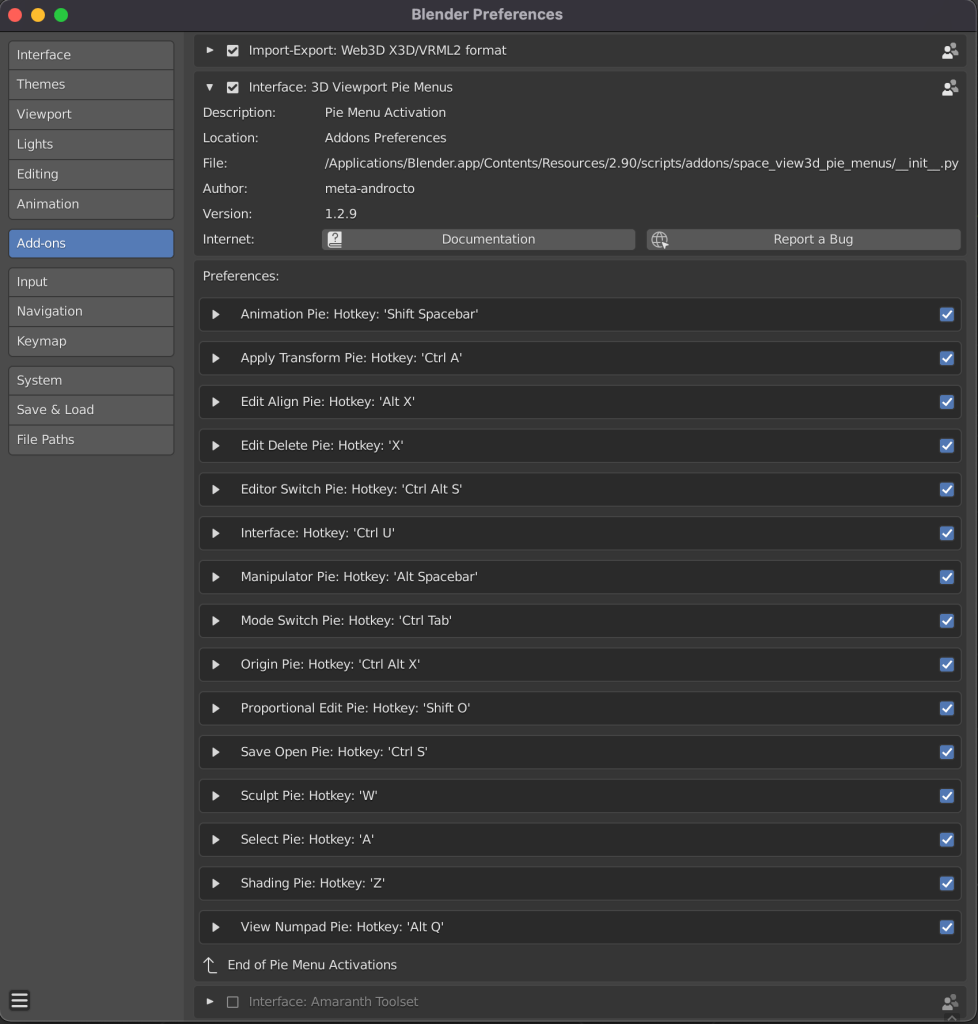This screenshot has height=1024, width=978.
Task: Select the Save & Load preferences category
Action: (90, 409)
